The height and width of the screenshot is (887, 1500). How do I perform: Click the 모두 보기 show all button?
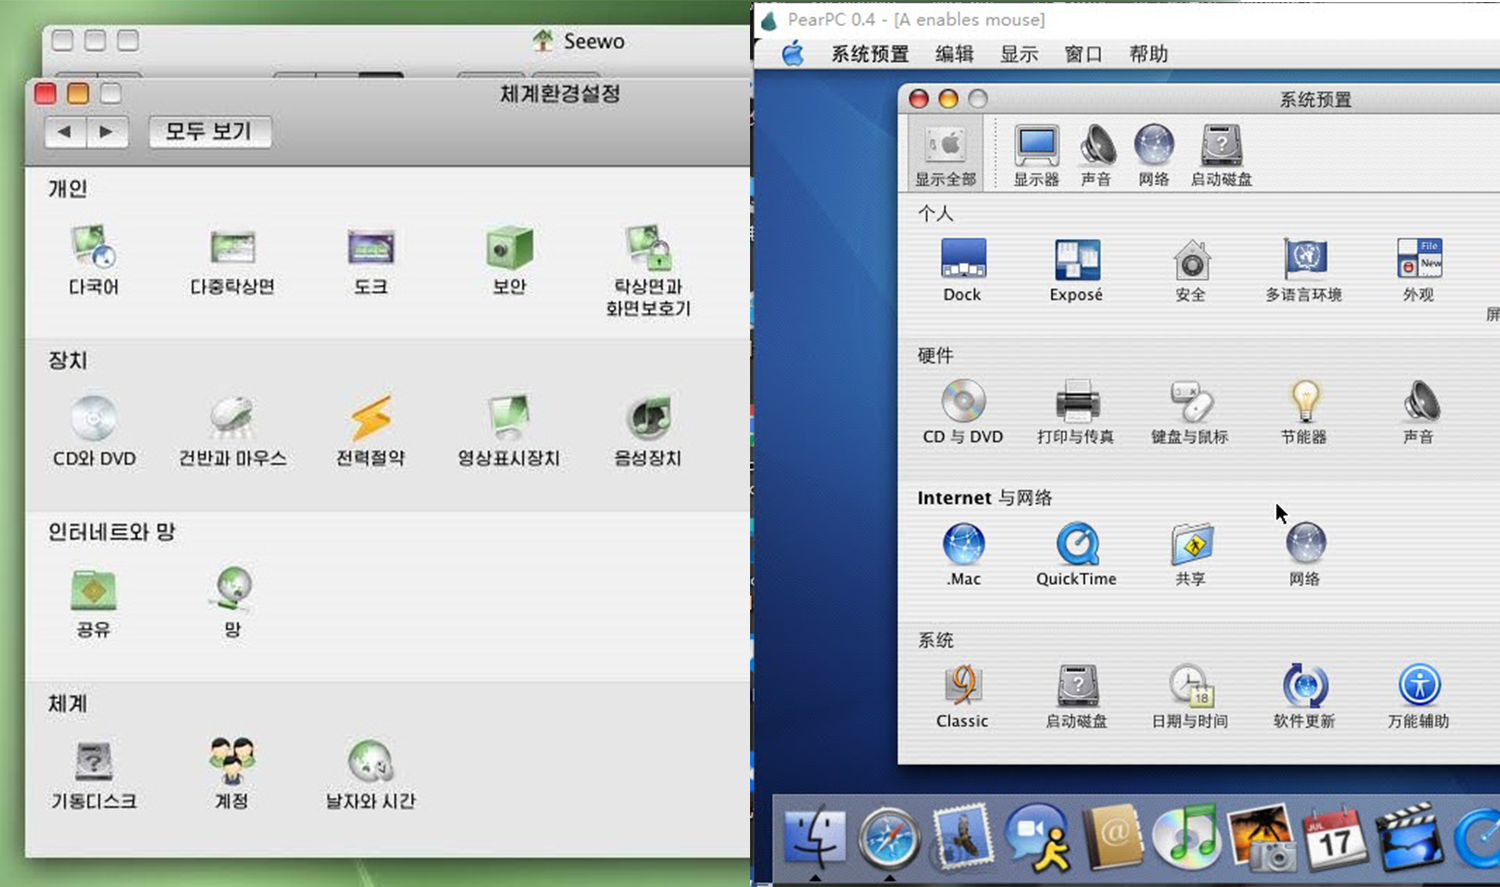(209, 131)
